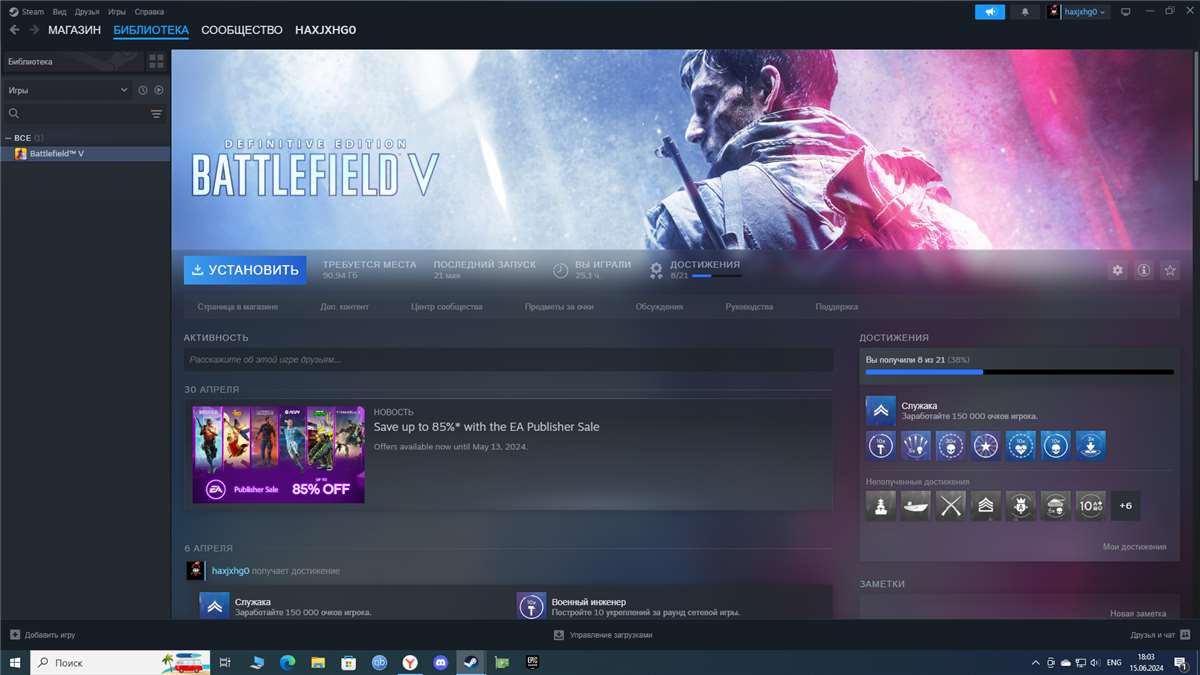Go back with the navigation arrow
The image size is (1200, 675).
pos(14,30)
